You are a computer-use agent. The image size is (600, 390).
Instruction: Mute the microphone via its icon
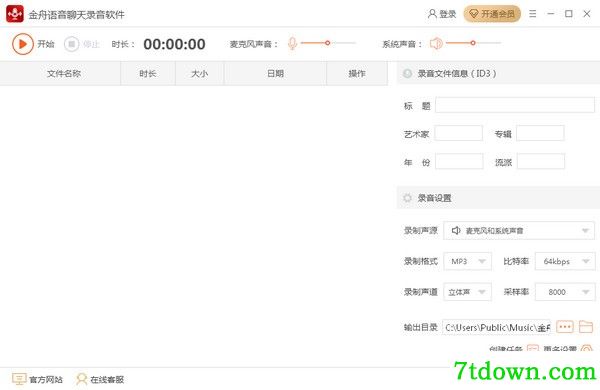[x=292, y=44]
